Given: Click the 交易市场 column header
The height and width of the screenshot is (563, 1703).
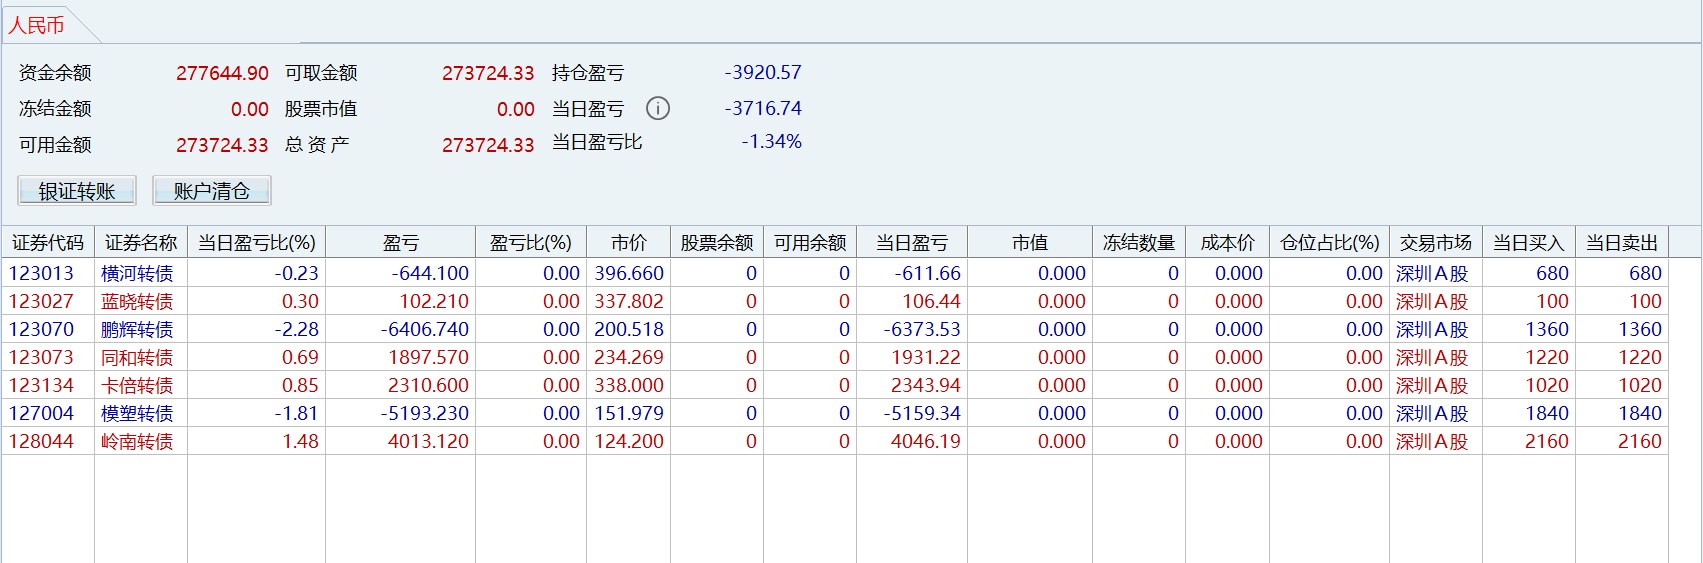Looking at the screenshot, I should [1436, 243].
